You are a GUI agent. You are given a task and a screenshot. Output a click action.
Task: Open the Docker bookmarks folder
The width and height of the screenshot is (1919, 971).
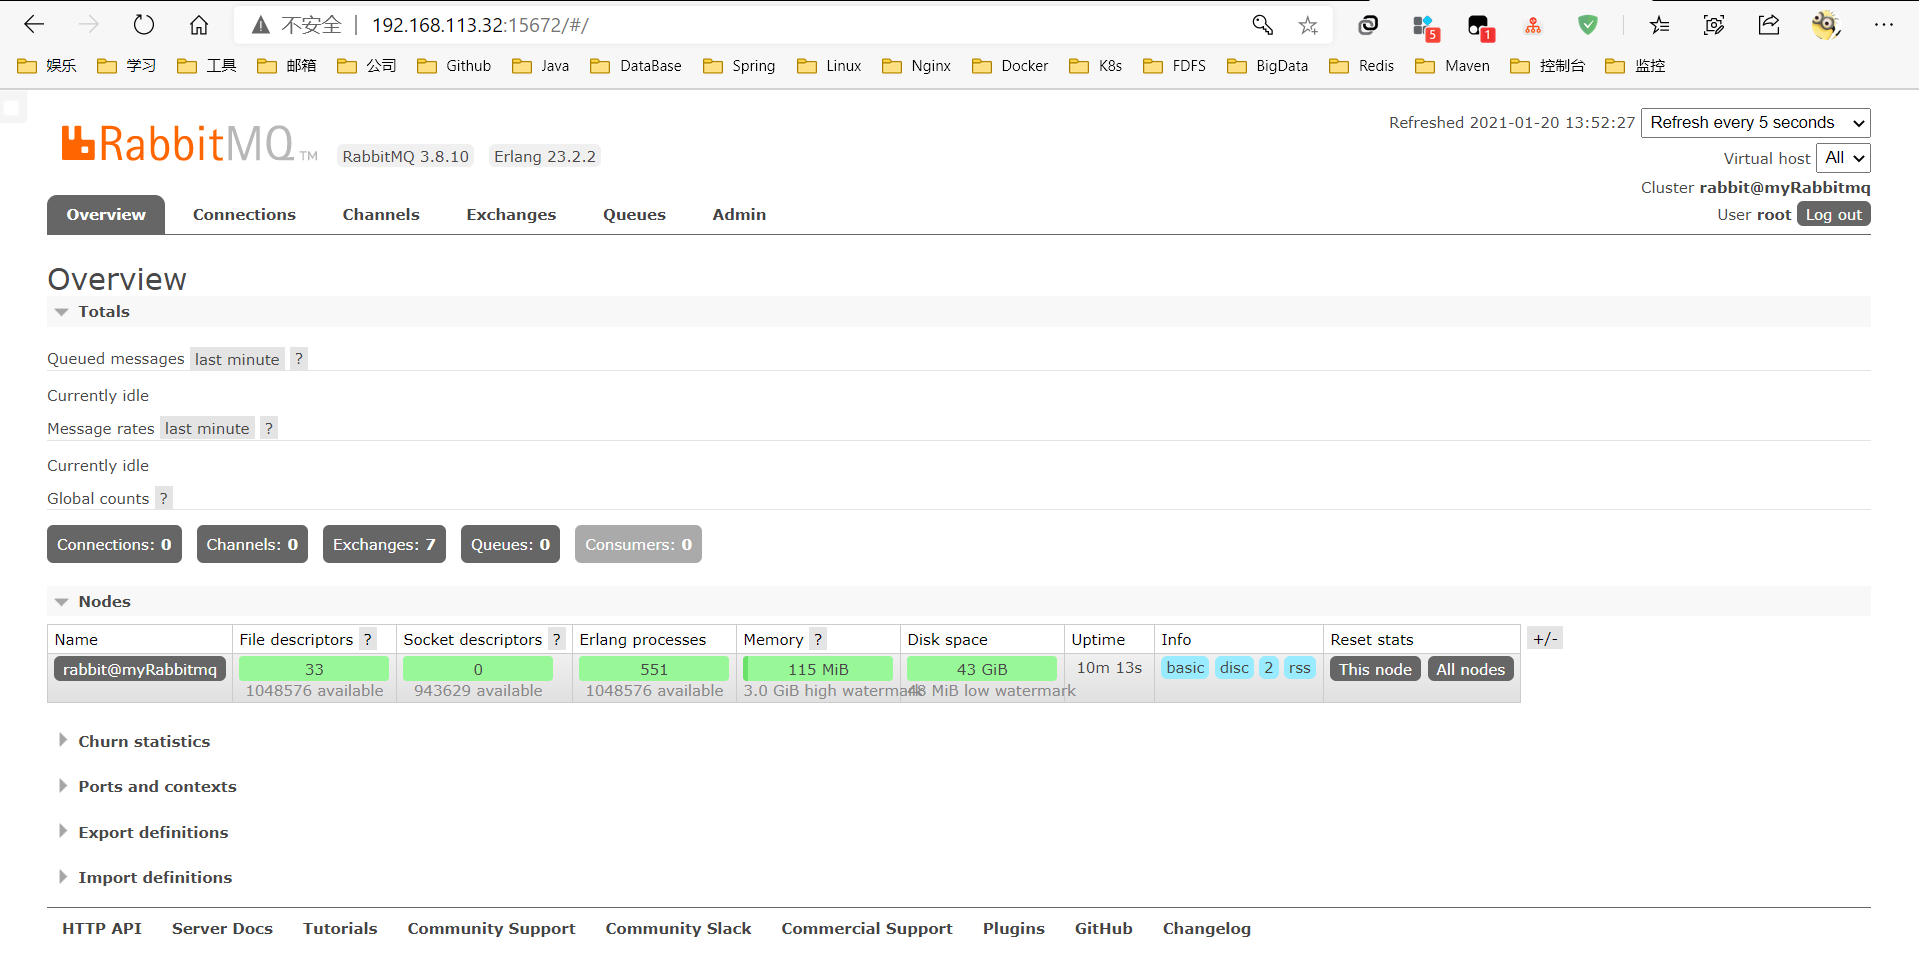click(1010, 66)
